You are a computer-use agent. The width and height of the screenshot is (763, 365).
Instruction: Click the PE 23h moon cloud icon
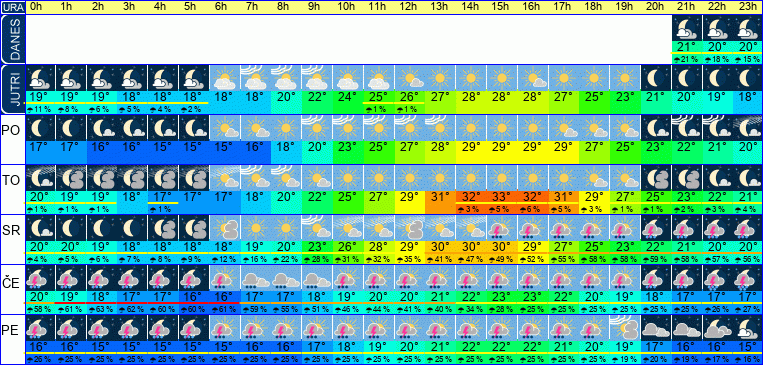point(747,328)
